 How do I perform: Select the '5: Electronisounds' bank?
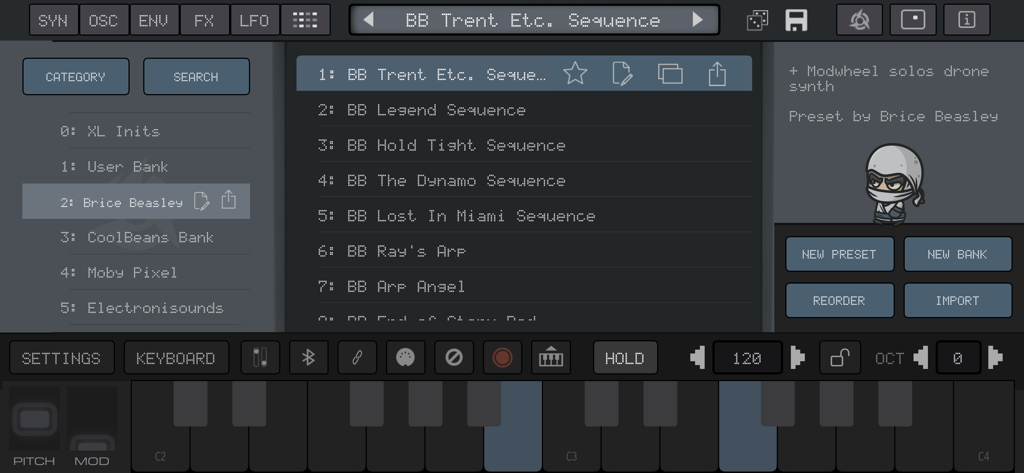(x=136, y=307)
